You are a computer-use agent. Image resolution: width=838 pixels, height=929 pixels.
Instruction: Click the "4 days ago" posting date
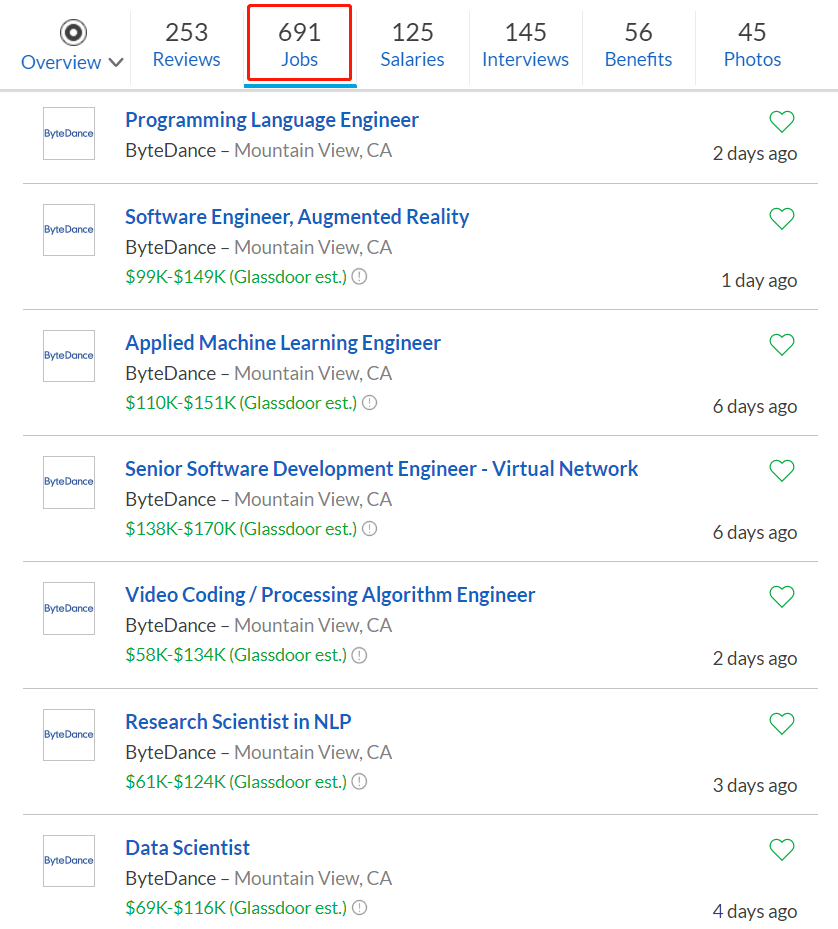click(754, 911)
